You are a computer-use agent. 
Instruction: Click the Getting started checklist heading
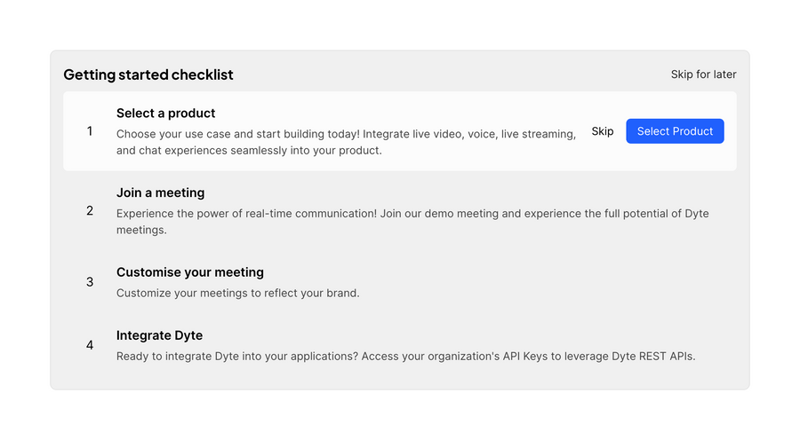point(148,74)
